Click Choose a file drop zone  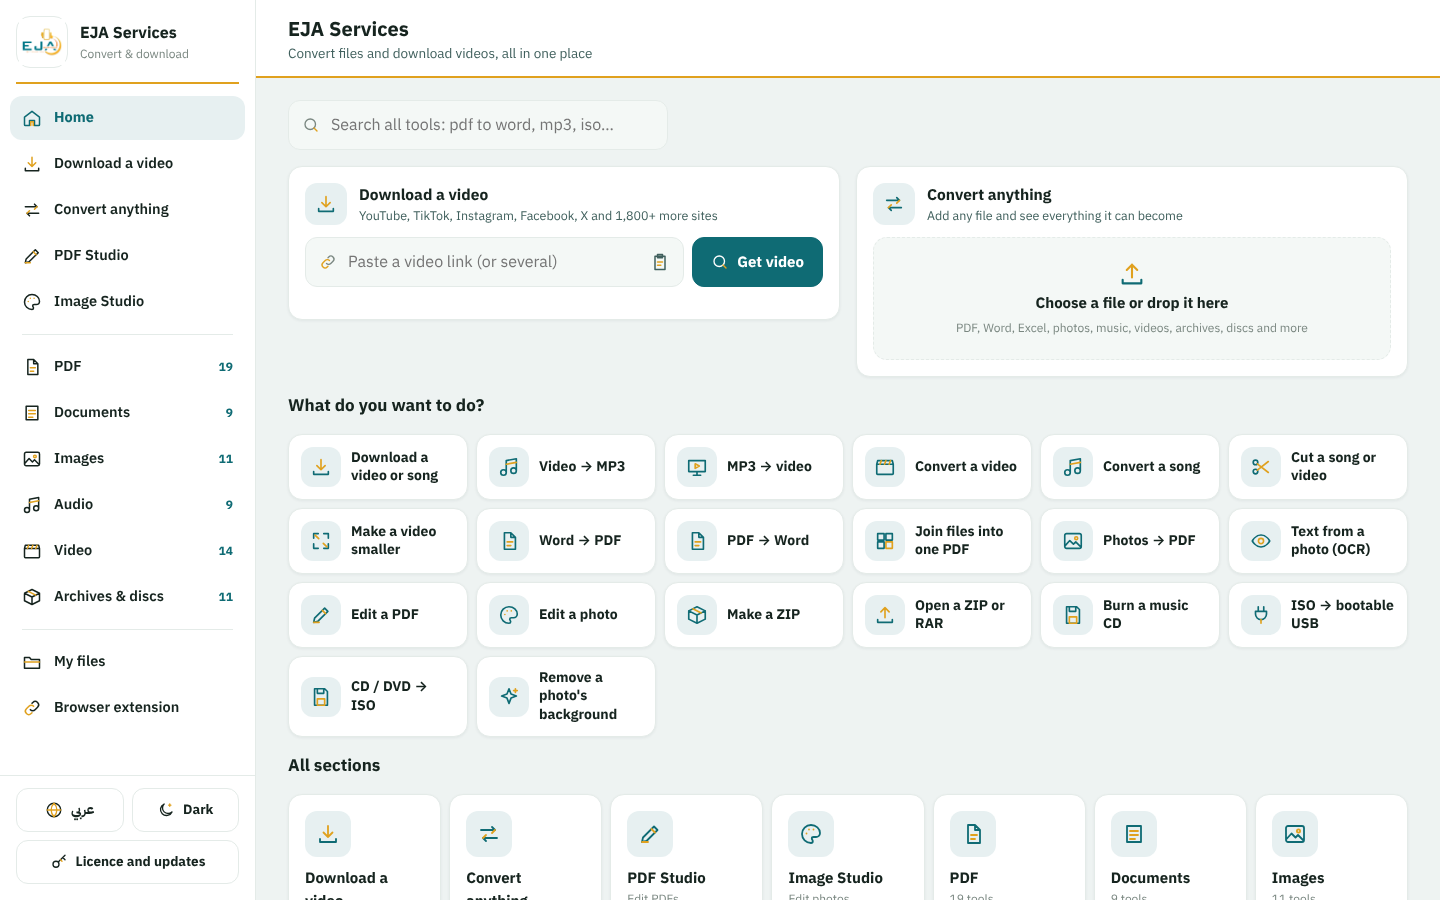[1132, 298]
